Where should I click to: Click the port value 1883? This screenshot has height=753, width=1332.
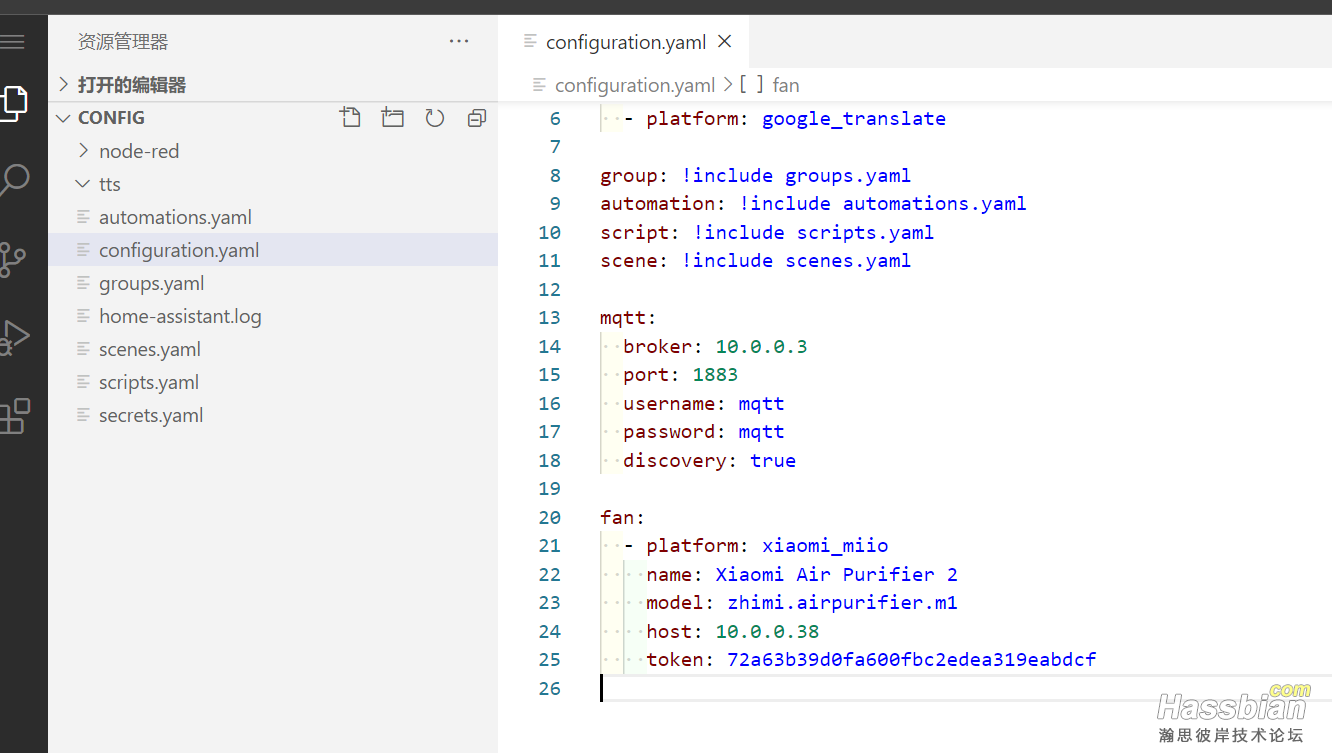point(715,375)
